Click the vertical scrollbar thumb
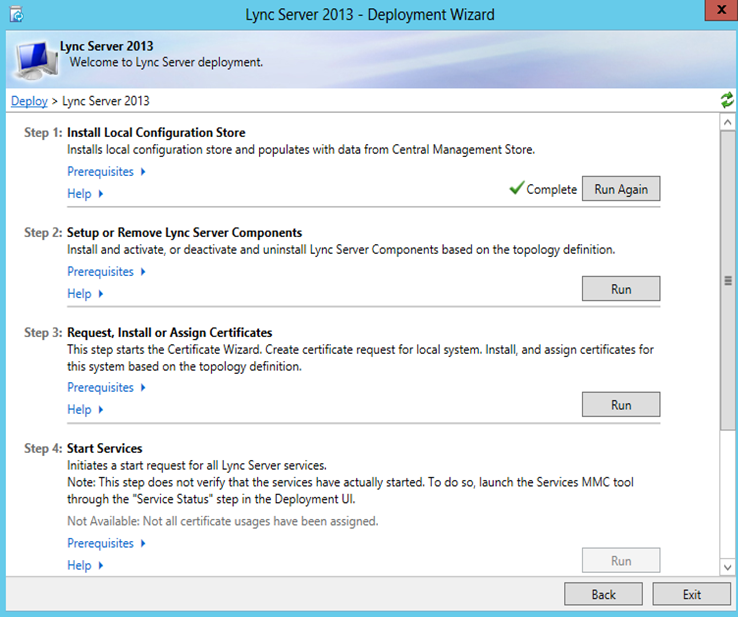 tap(727, 280)
